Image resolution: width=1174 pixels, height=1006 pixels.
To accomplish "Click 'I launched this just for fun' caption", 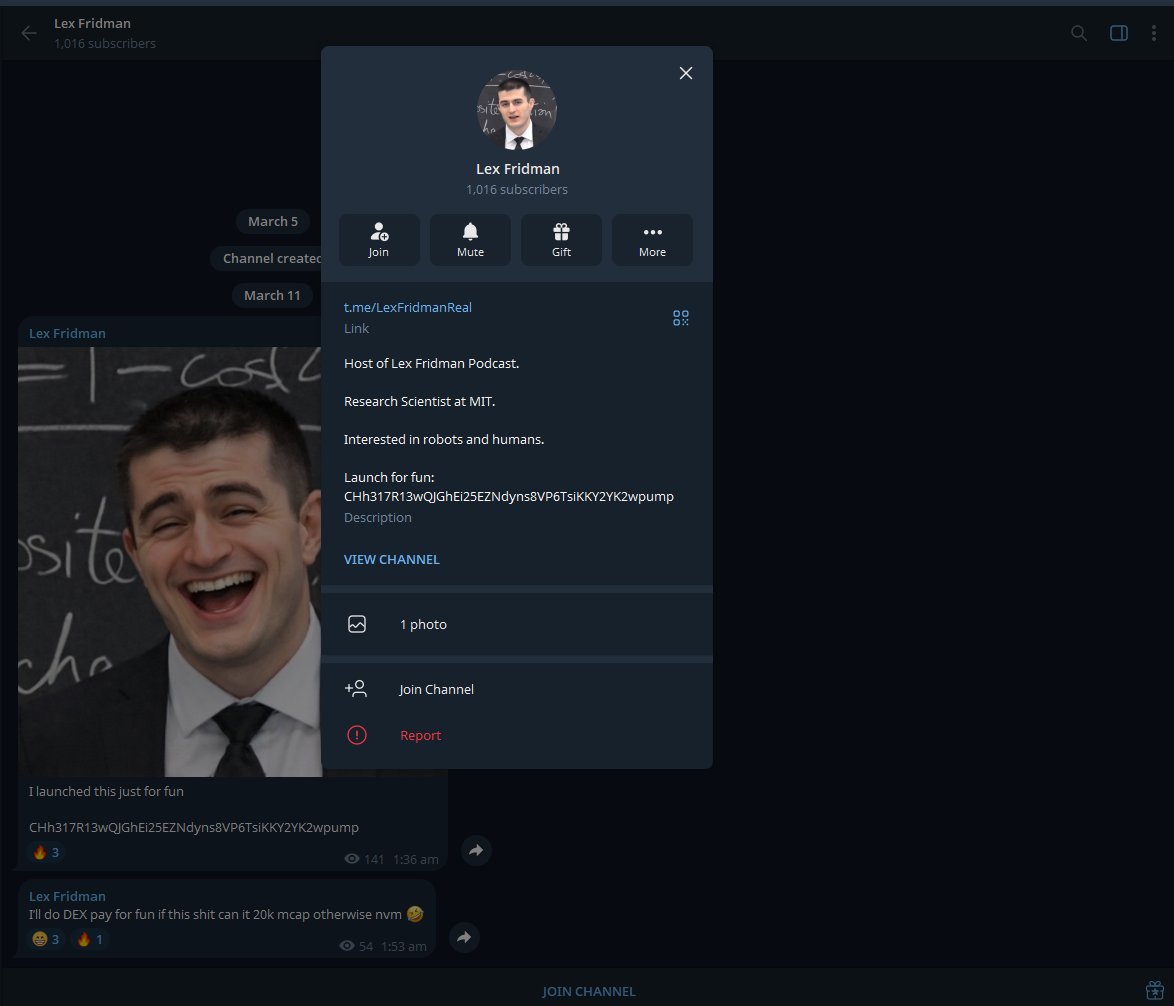I will pos(106,791).
